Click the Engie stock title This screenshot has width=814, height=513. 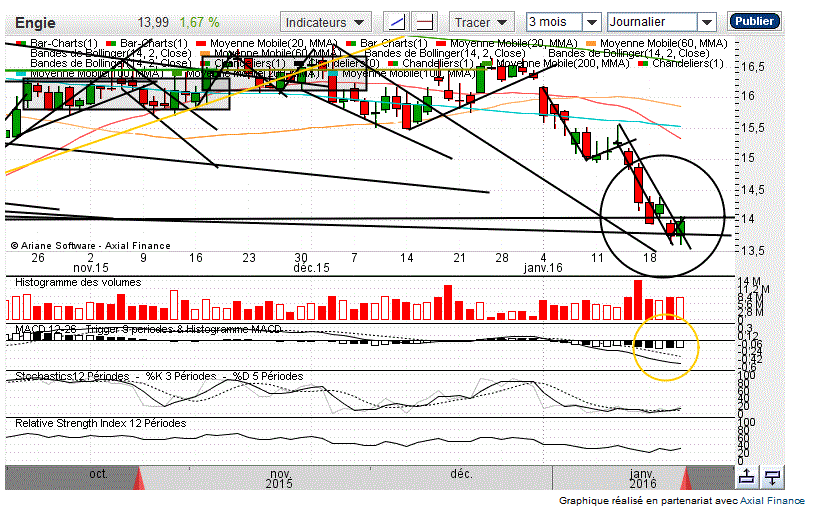click(35, 23)
